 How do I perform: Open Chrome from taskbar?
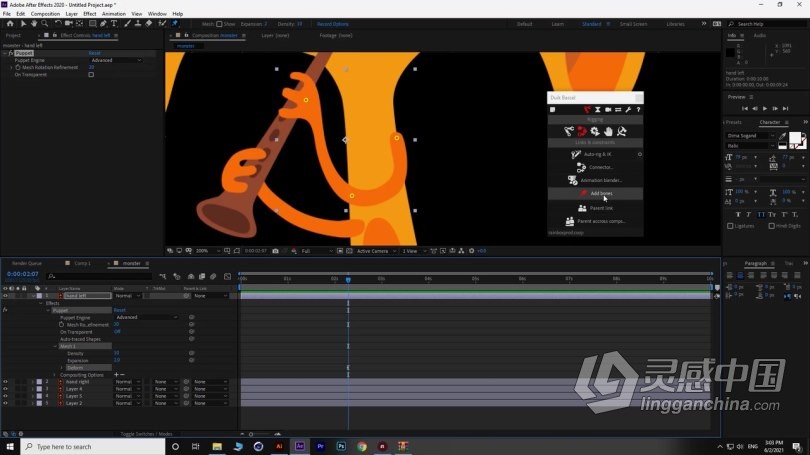pyautogui.click(x=362, y=446)
